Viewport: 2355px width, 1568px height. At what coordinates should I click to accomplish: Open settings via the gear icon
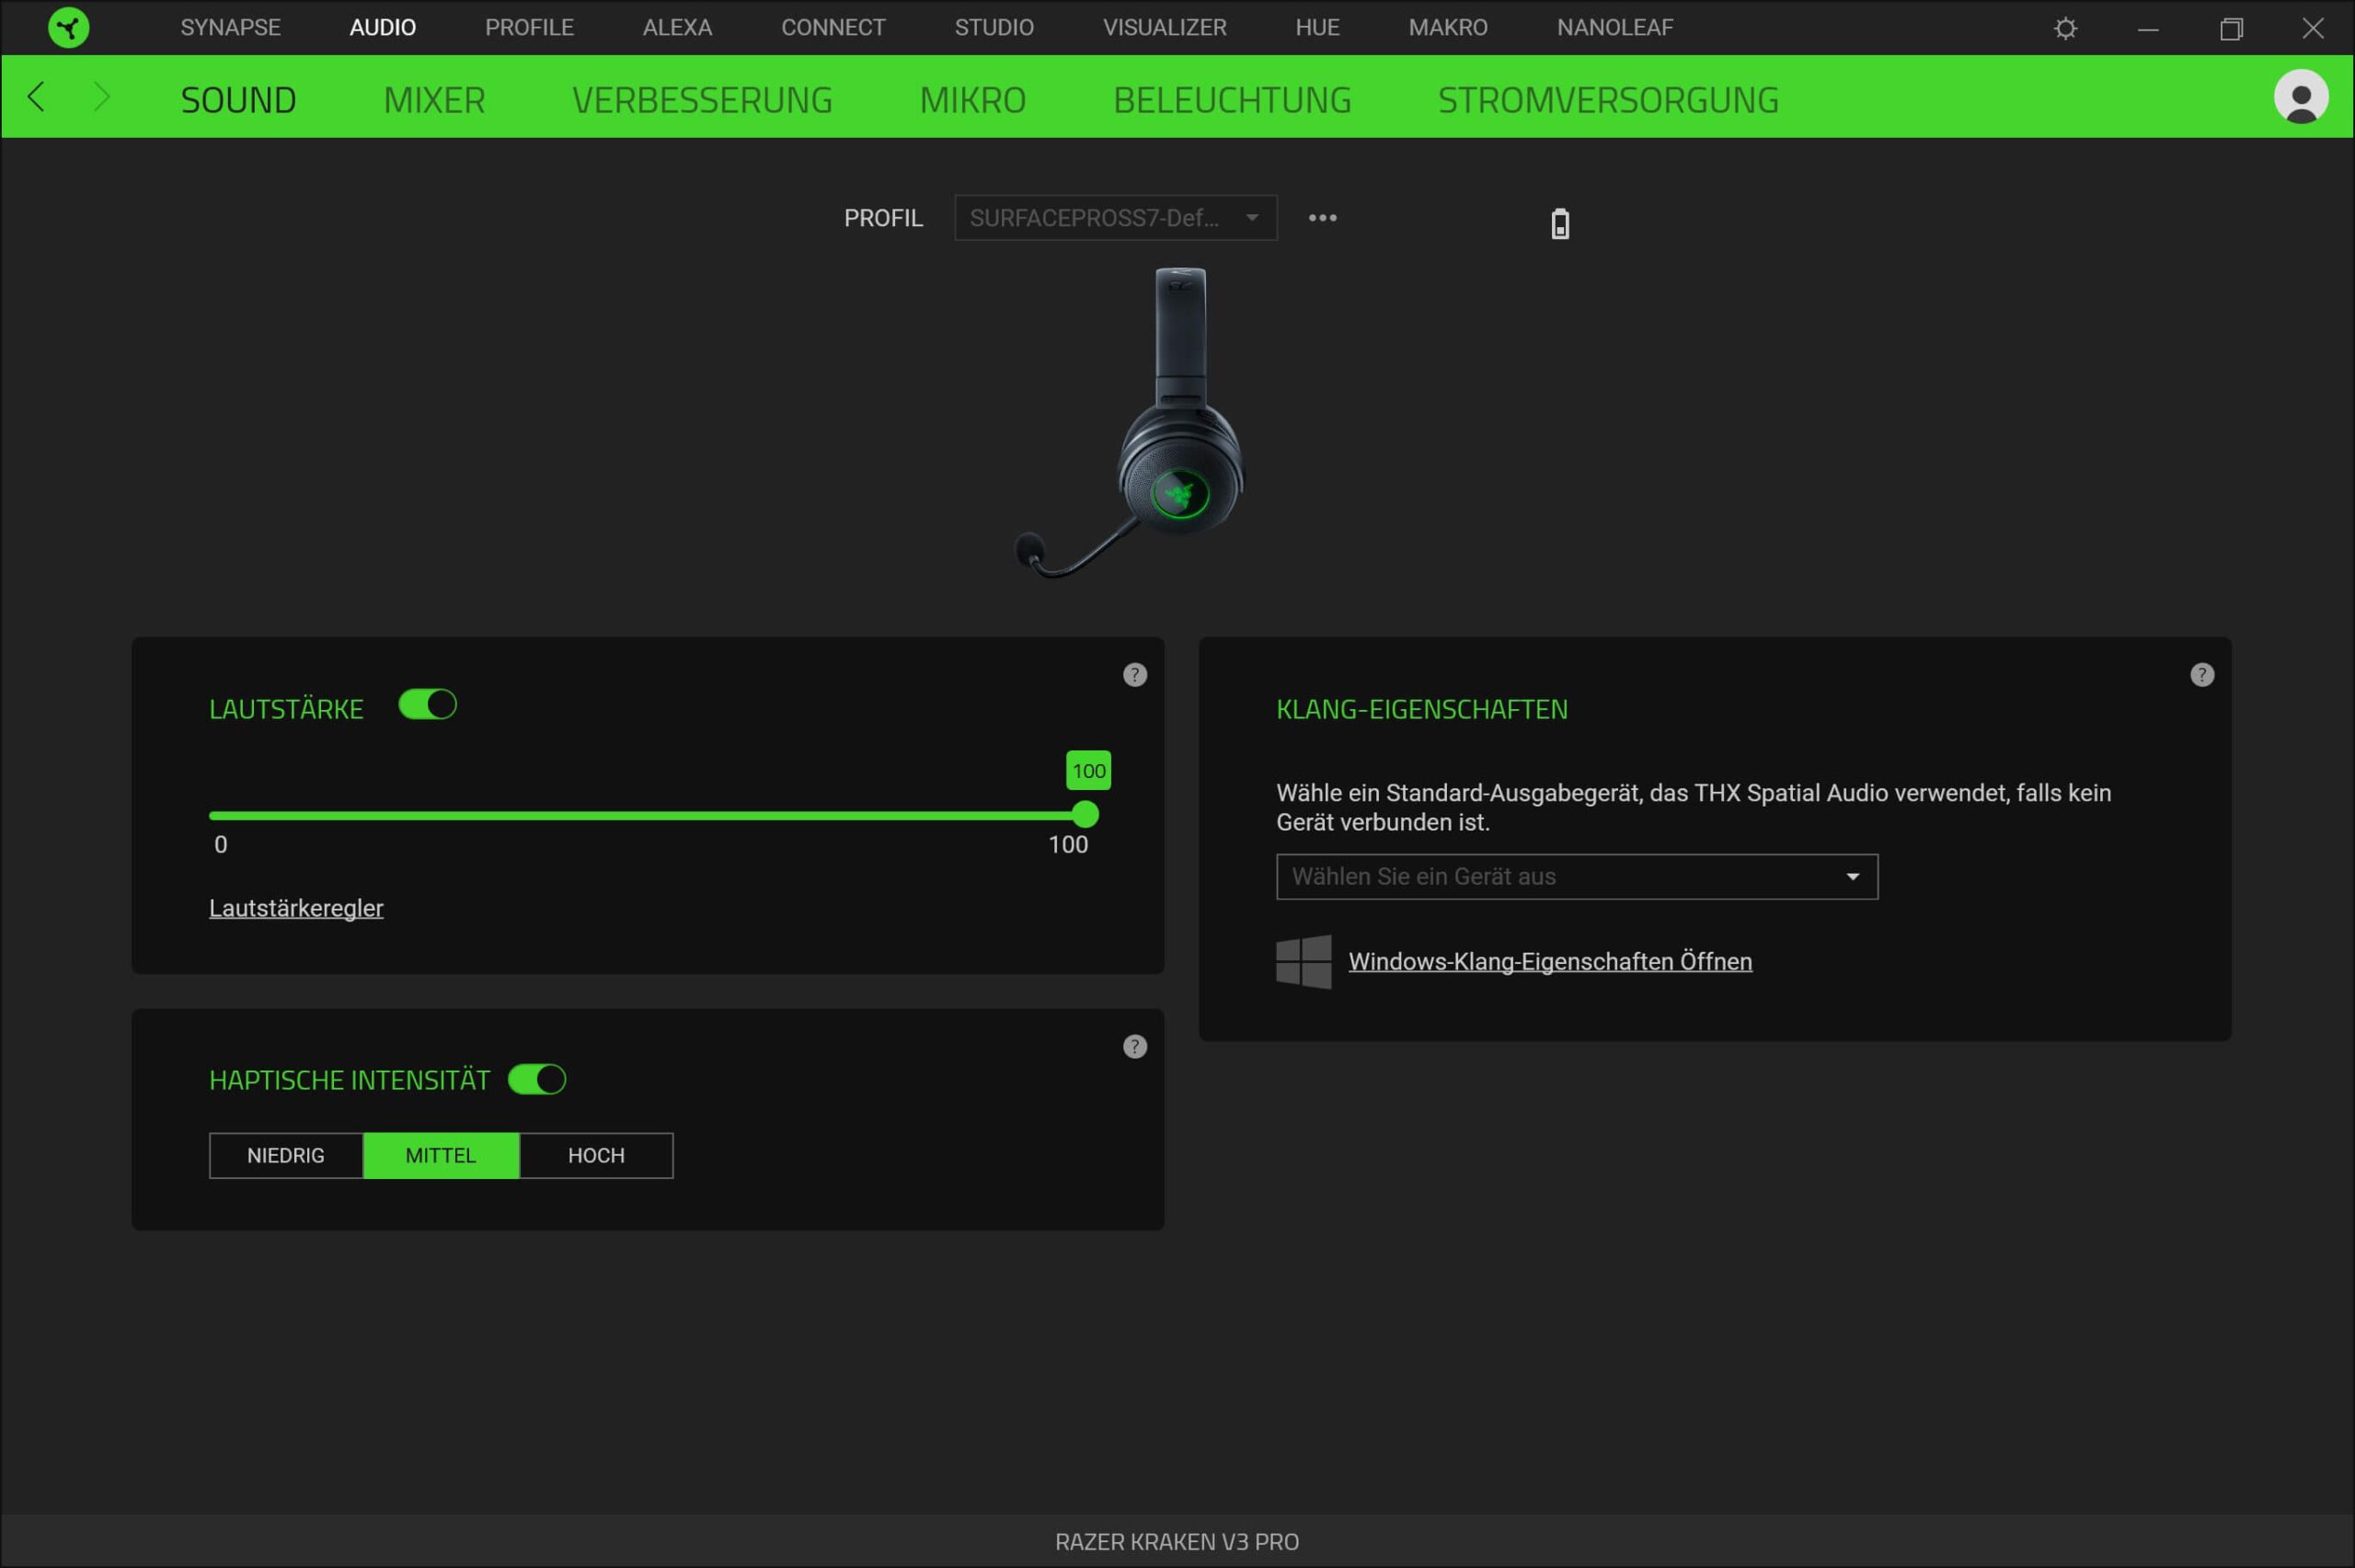pos(2065,28)
